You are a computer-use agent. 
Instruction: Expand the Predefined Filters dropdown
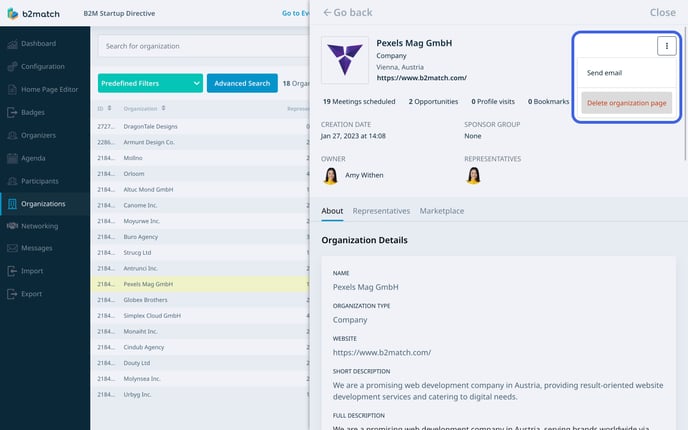click(150, 83)
